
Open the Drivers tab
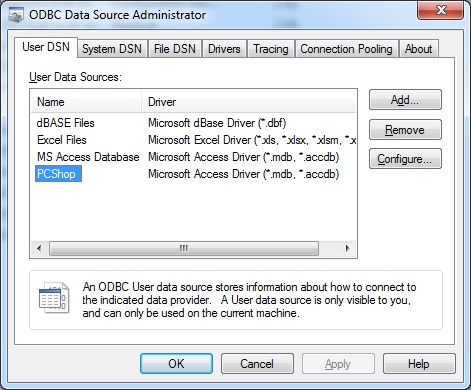click(x=224, y=49)
